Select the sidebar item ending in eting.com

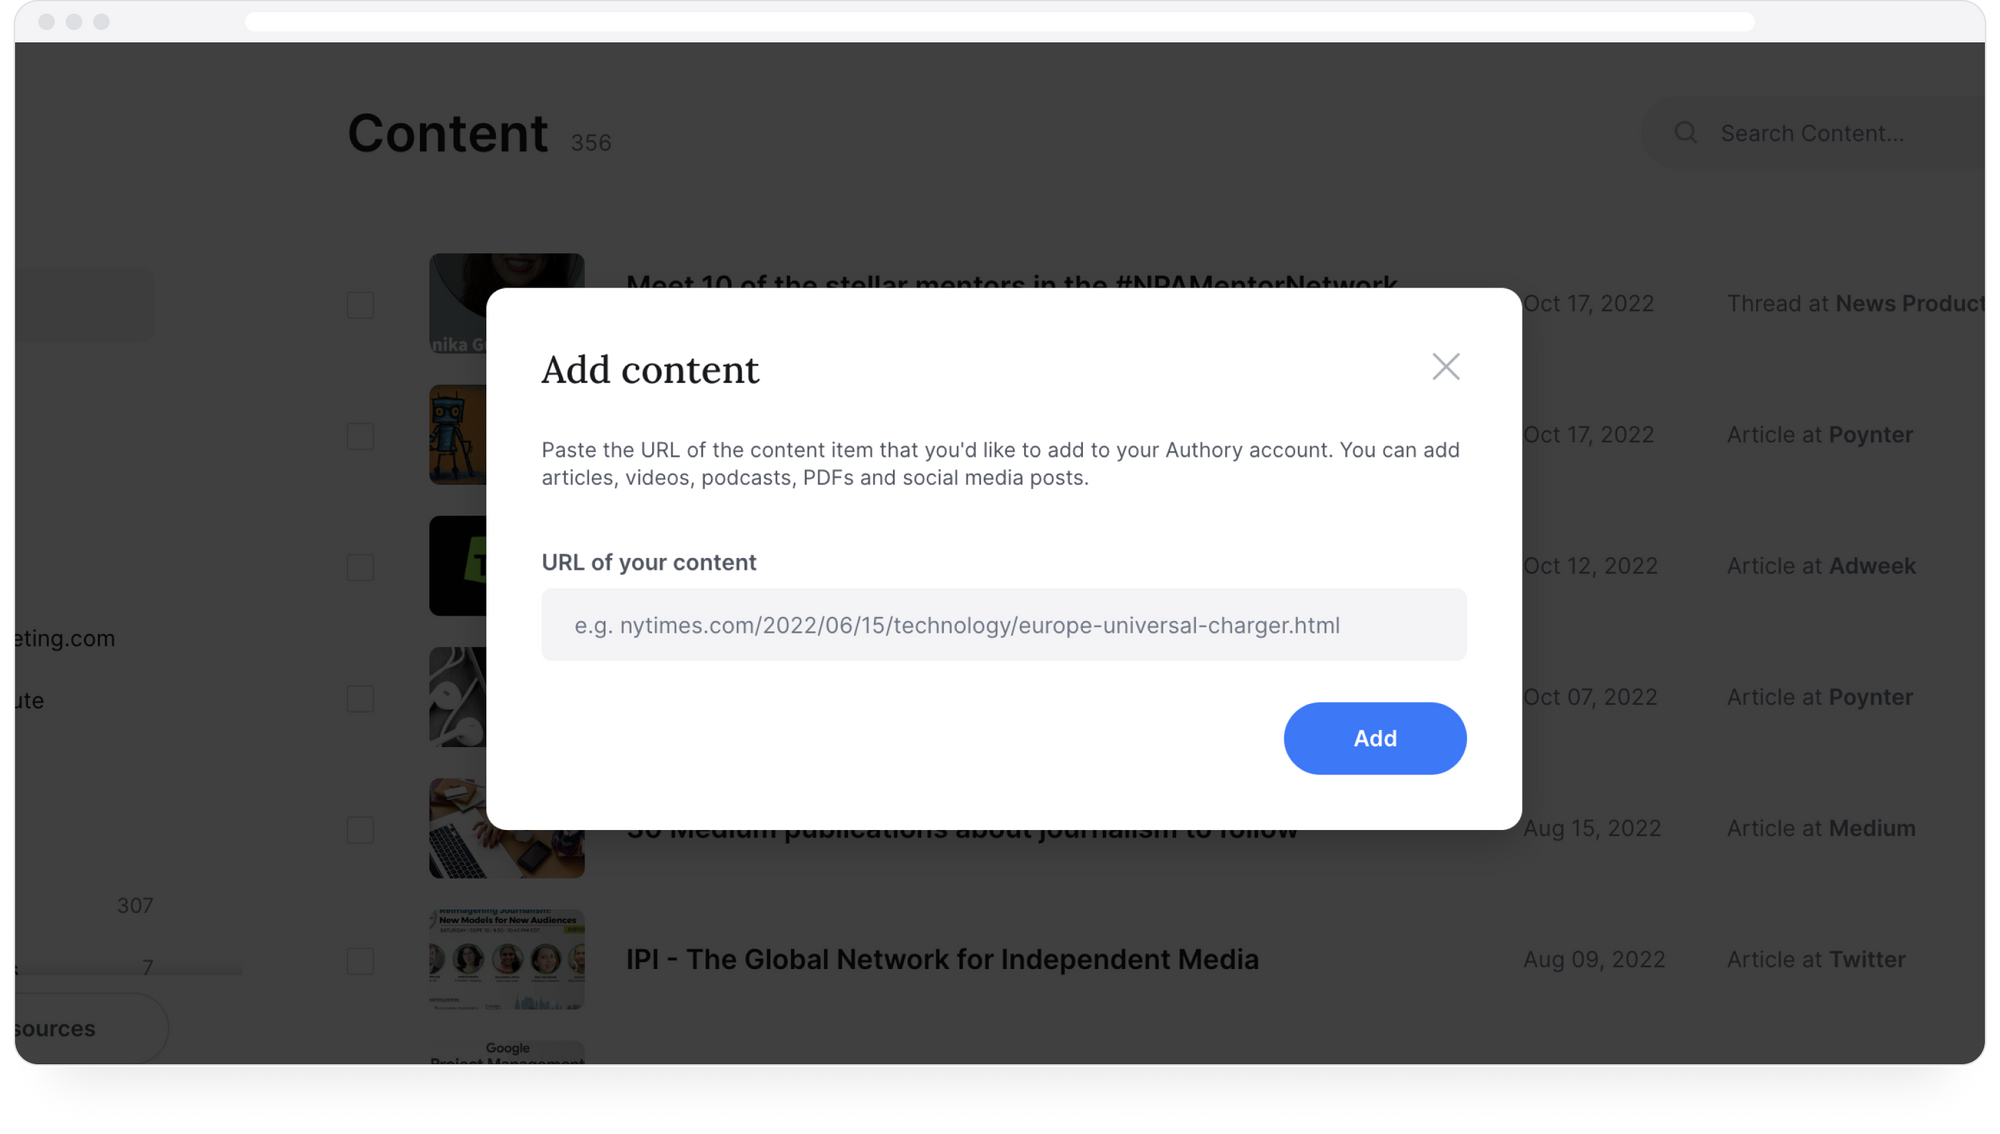(65, 638)
